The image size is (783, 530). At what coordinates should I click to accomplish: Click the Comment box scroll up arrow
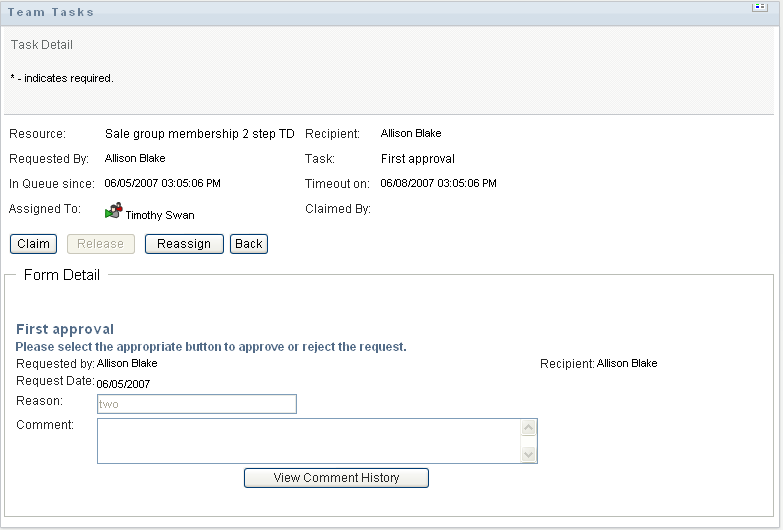click(528, 428)
